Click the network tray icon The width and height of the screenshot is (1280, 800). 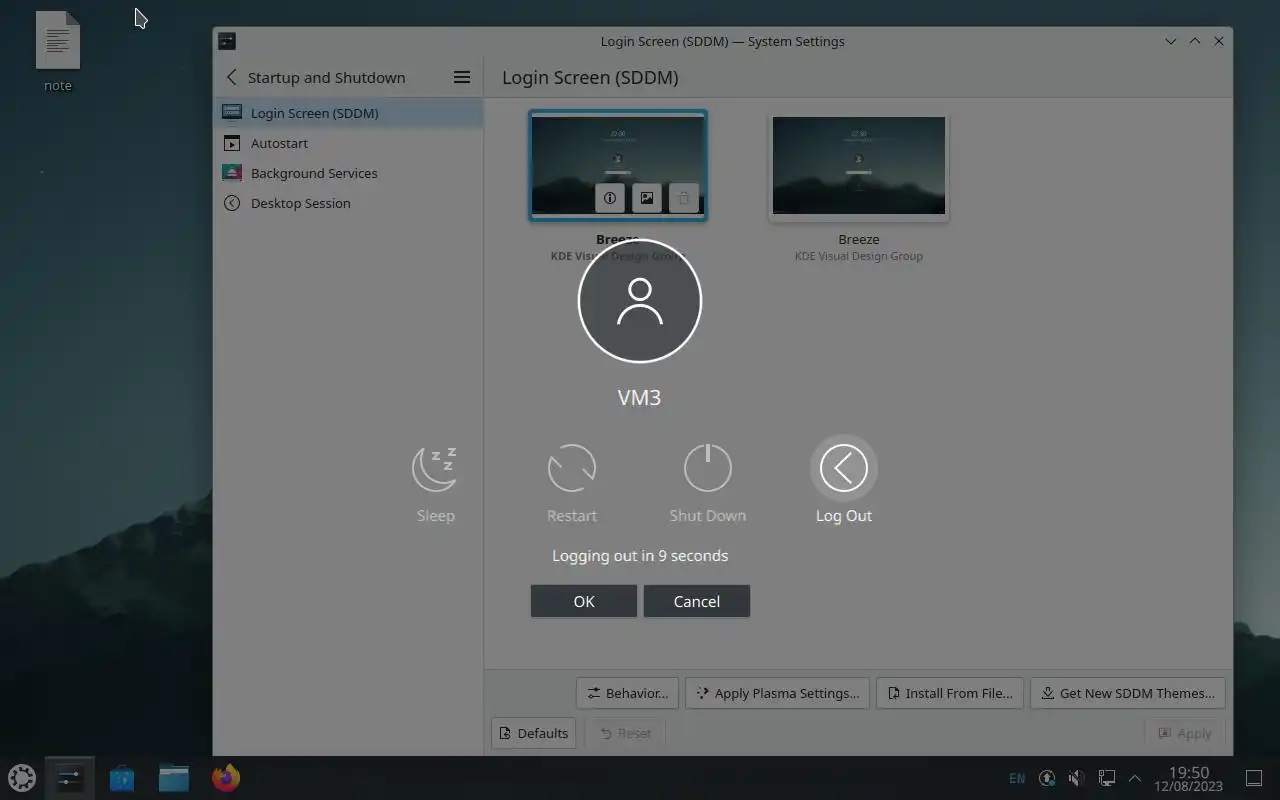coord(1106,778)
